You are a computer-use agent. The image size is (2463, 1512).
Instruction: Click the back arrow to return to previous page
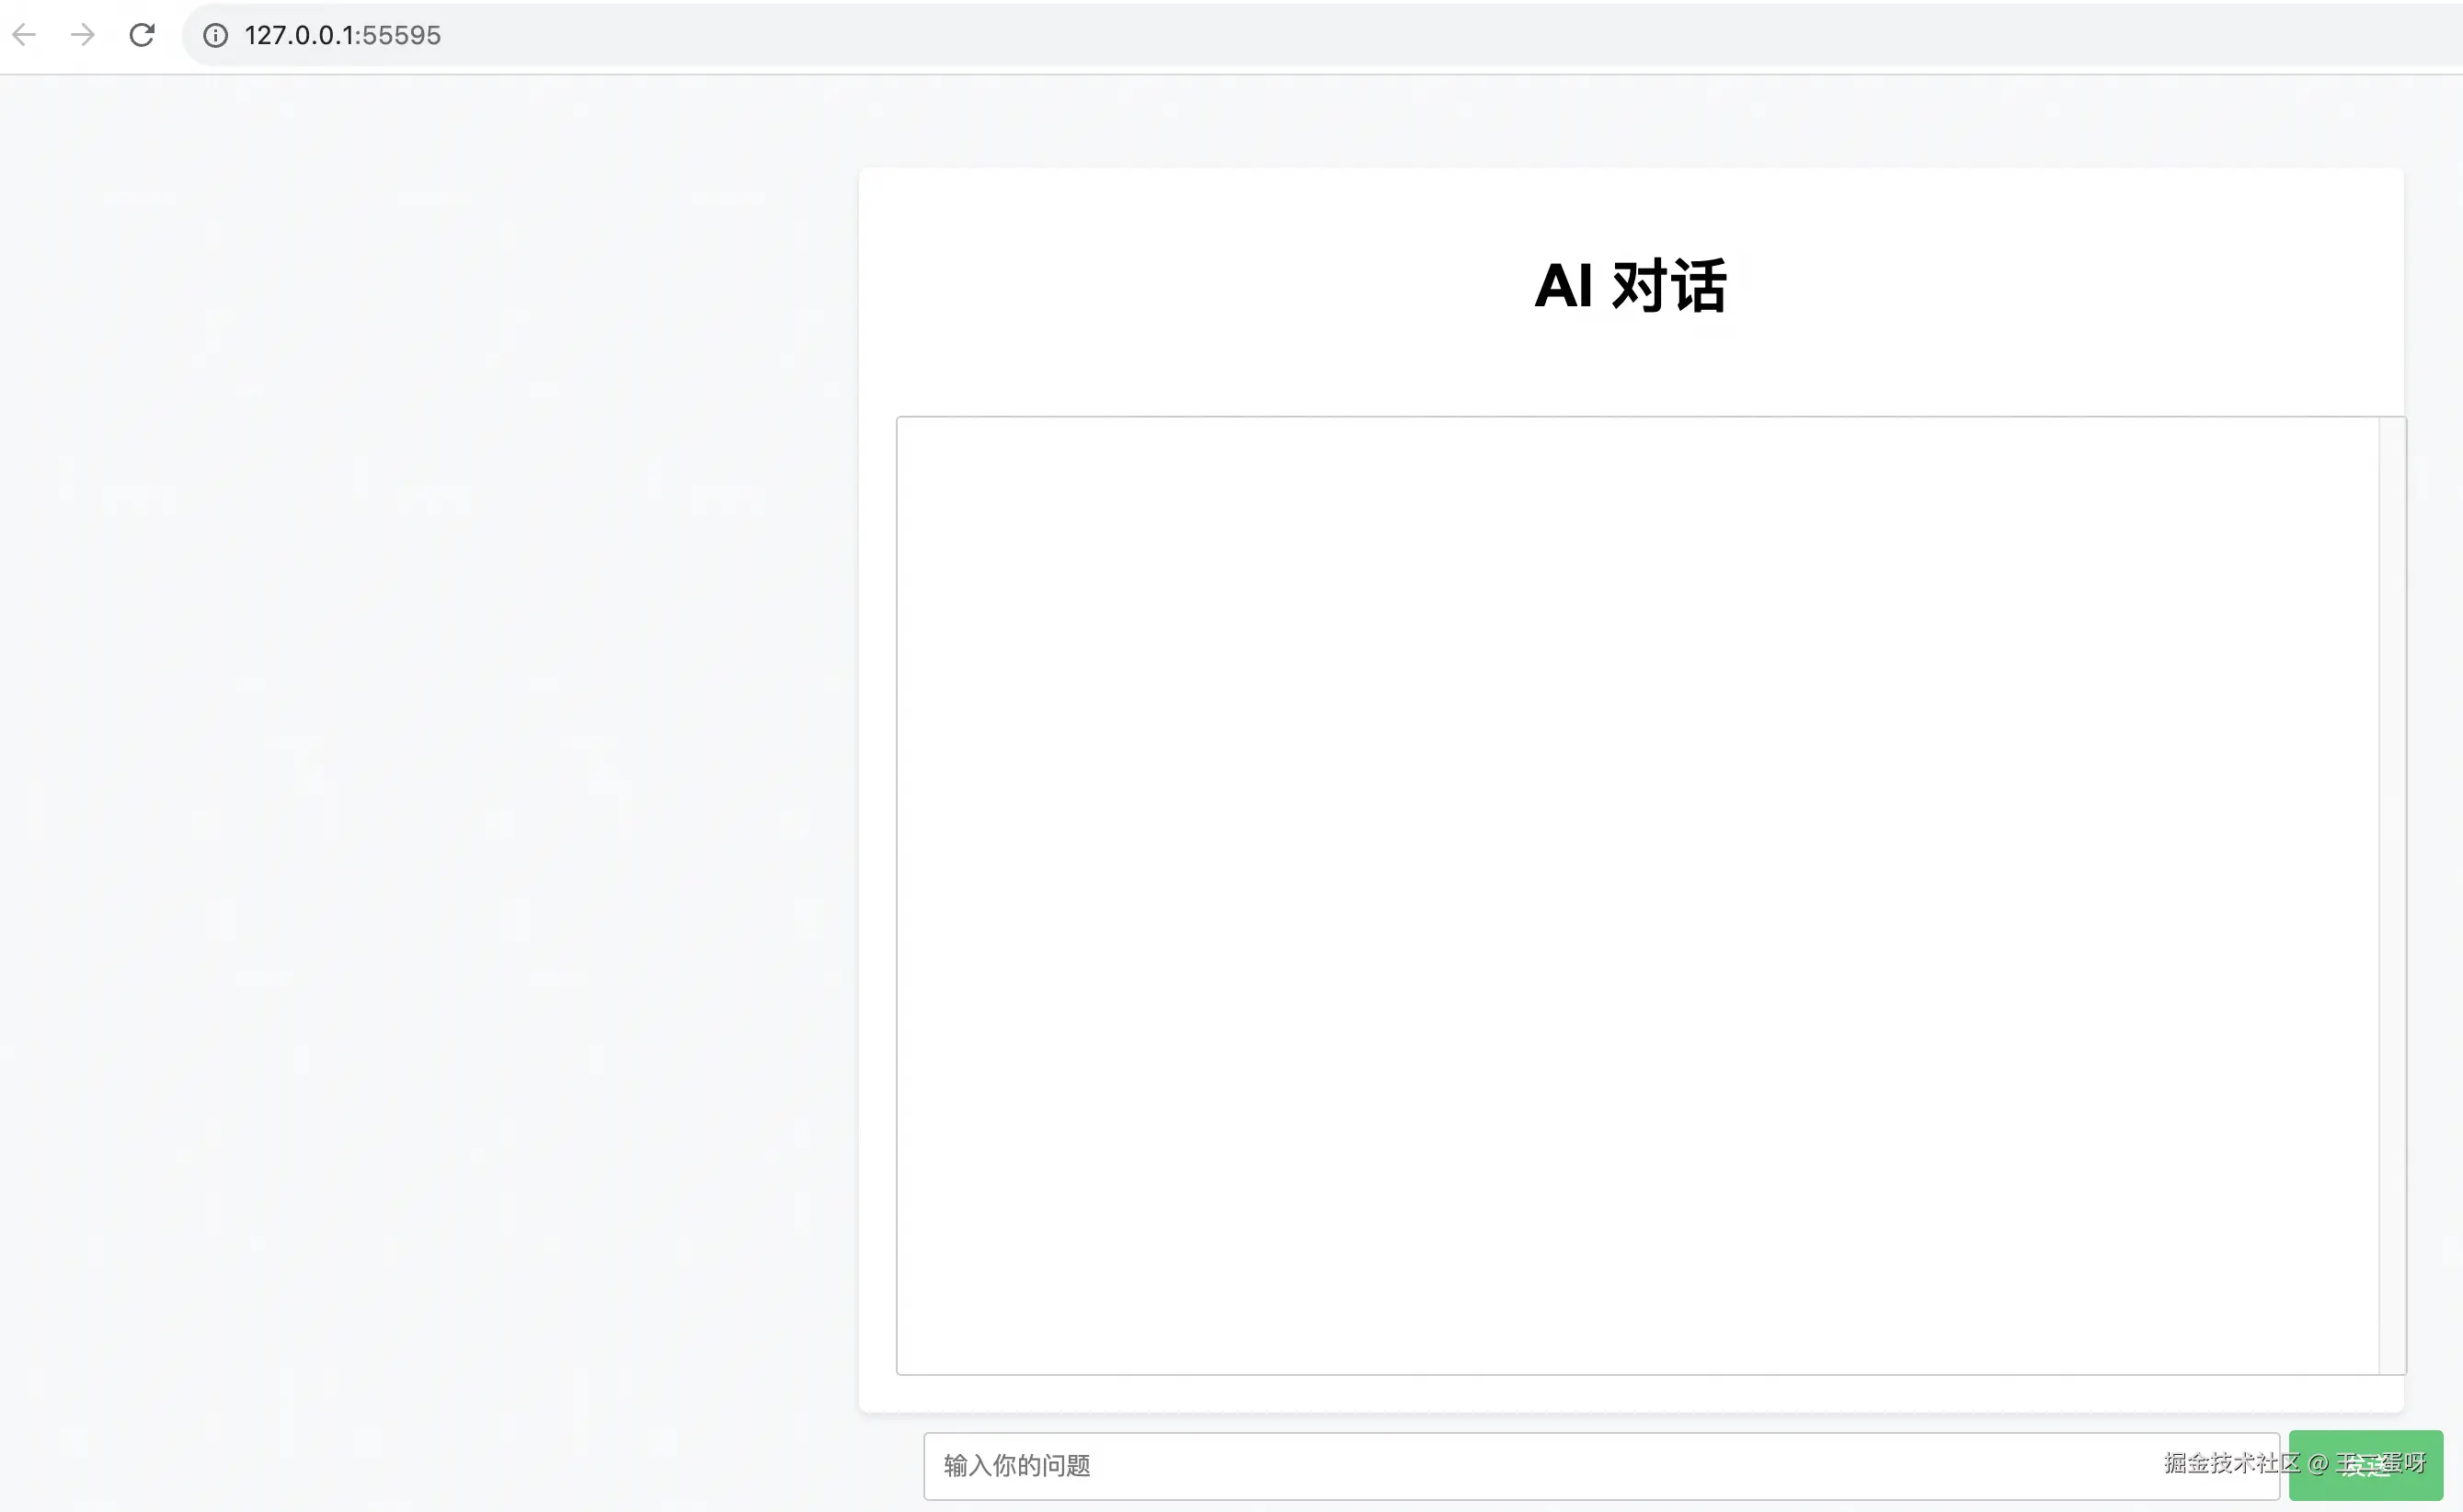(x=23, y=35)
